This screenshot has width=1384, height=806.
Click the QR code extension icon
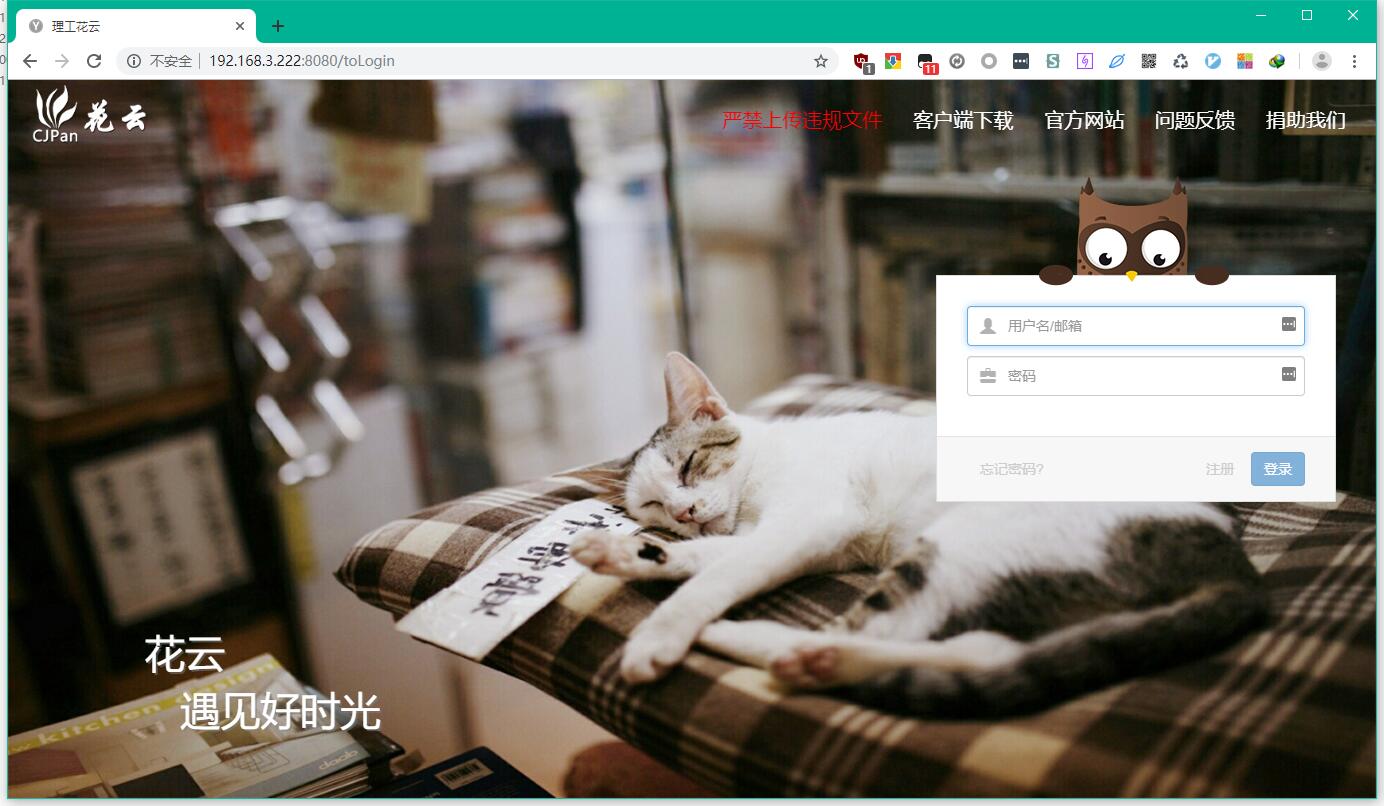[1149, 61]
